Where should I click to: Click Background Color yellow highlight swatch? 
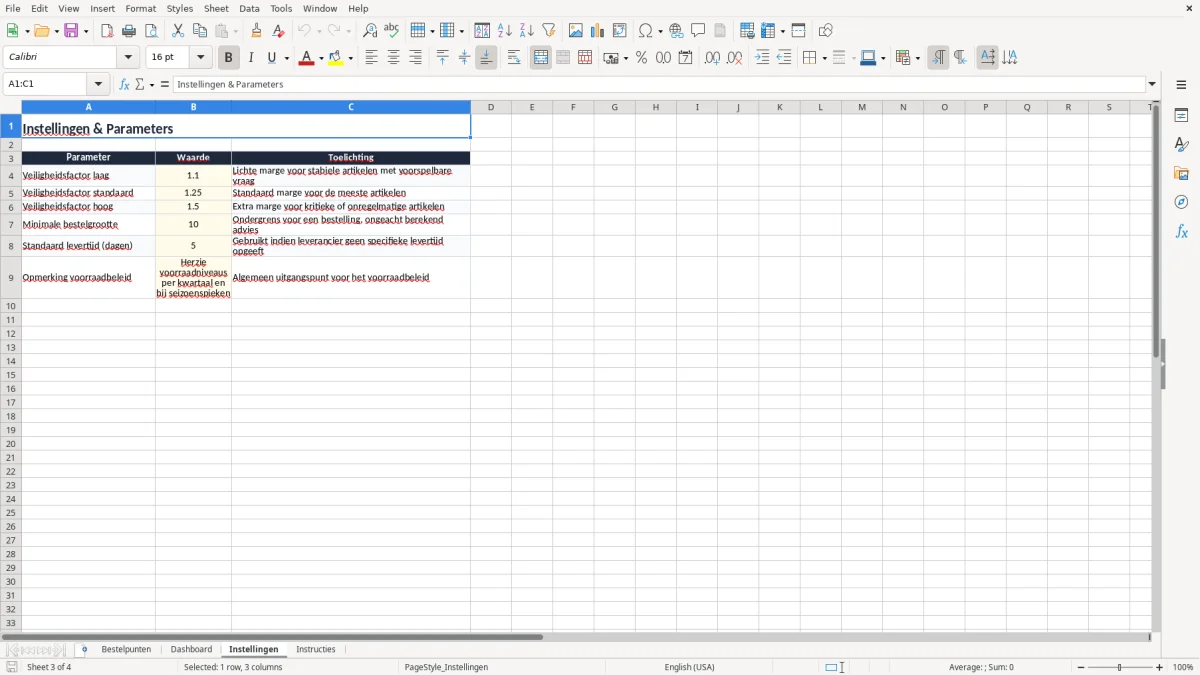click(336, 58)
